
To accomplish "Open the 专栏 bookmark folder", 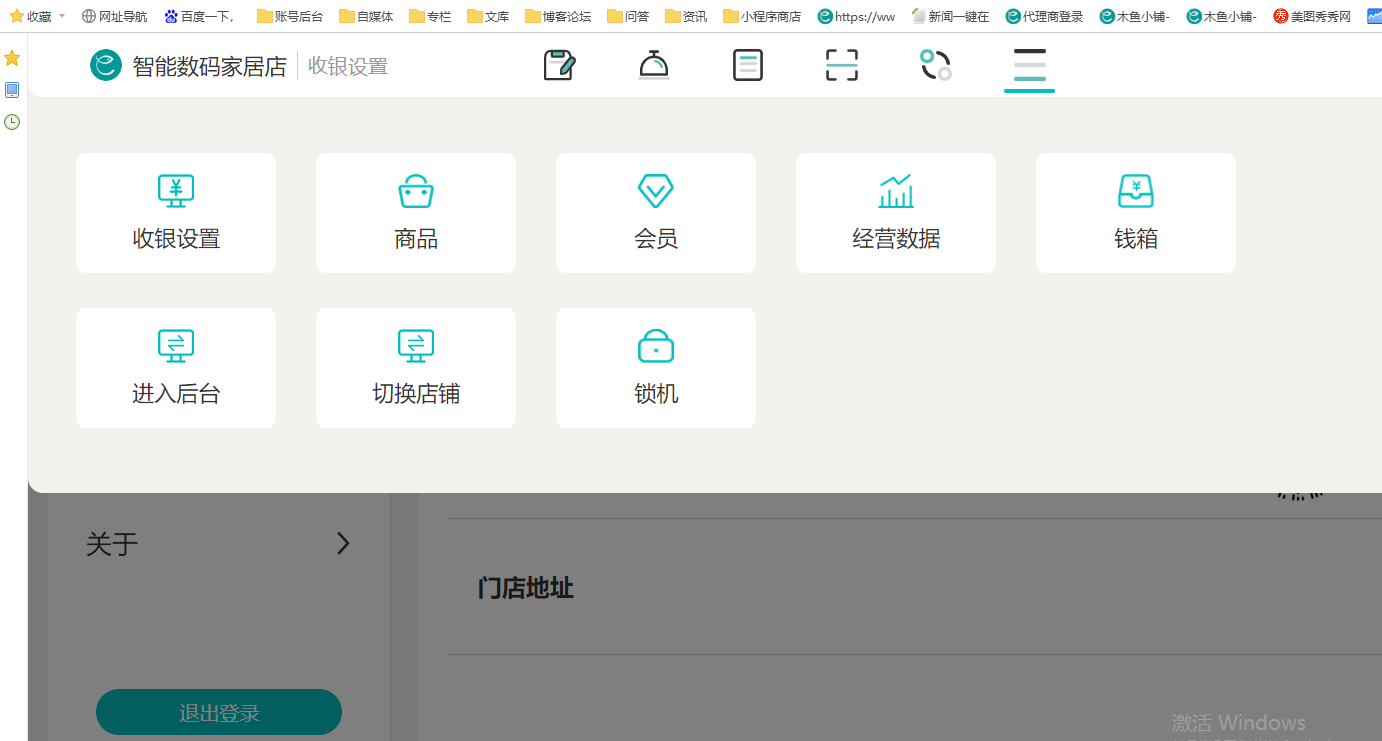I will click(x=430, y=16).
